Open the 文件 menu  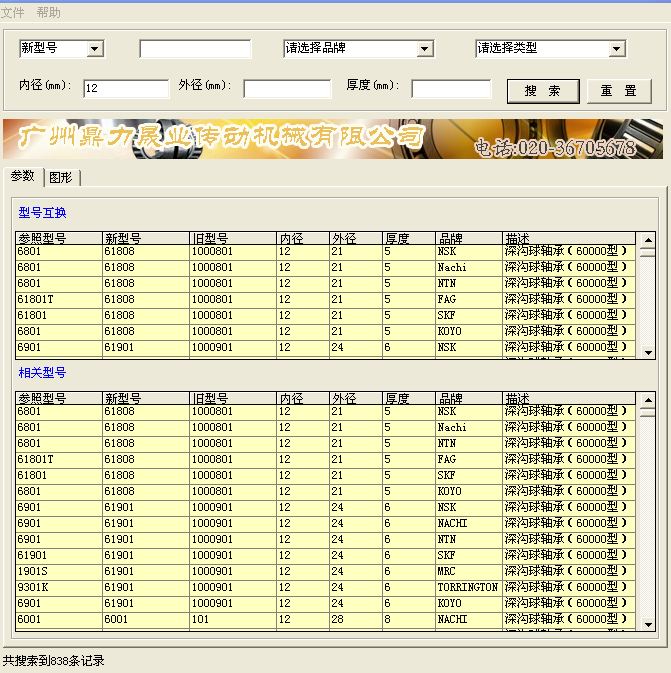13,12
